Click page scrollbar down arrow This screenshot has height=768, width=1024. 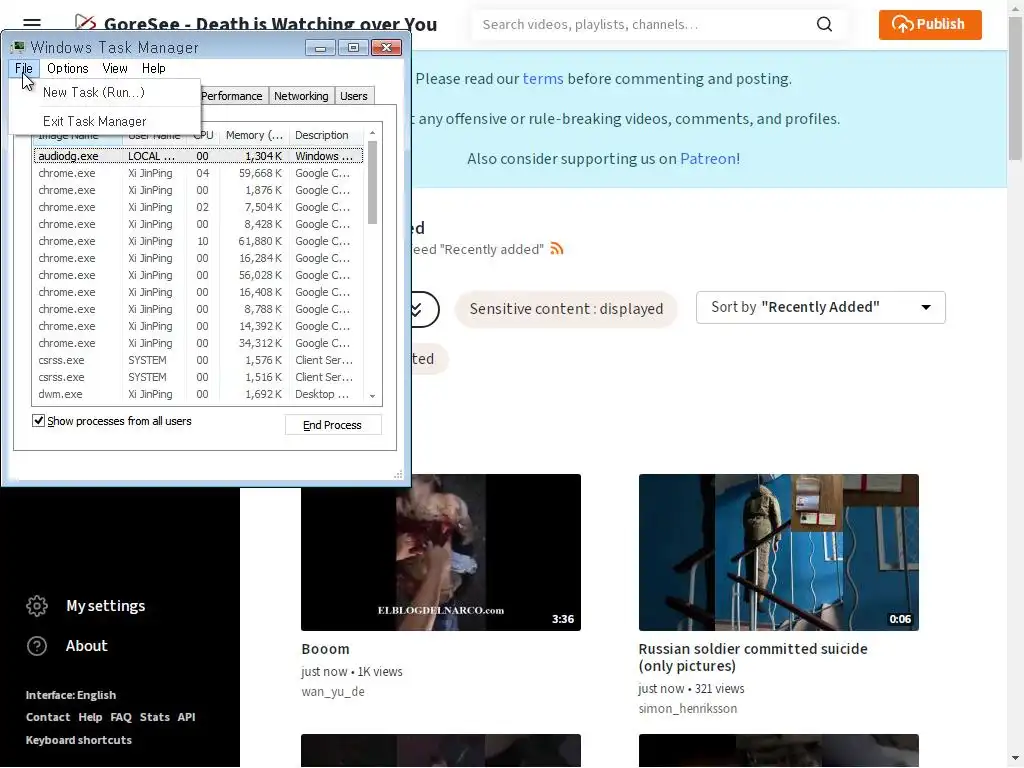(x=1016, y=758)
